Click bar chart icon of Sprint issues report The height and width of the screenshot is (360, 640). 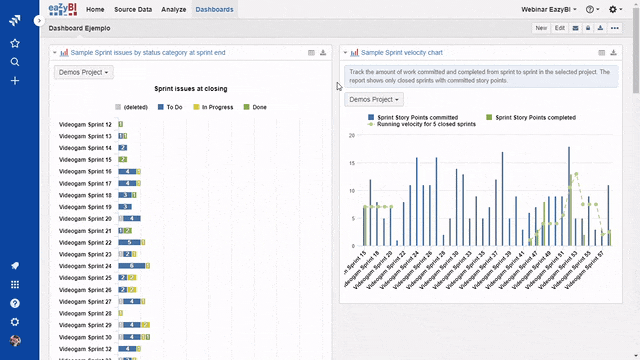(x=64, y=53)
